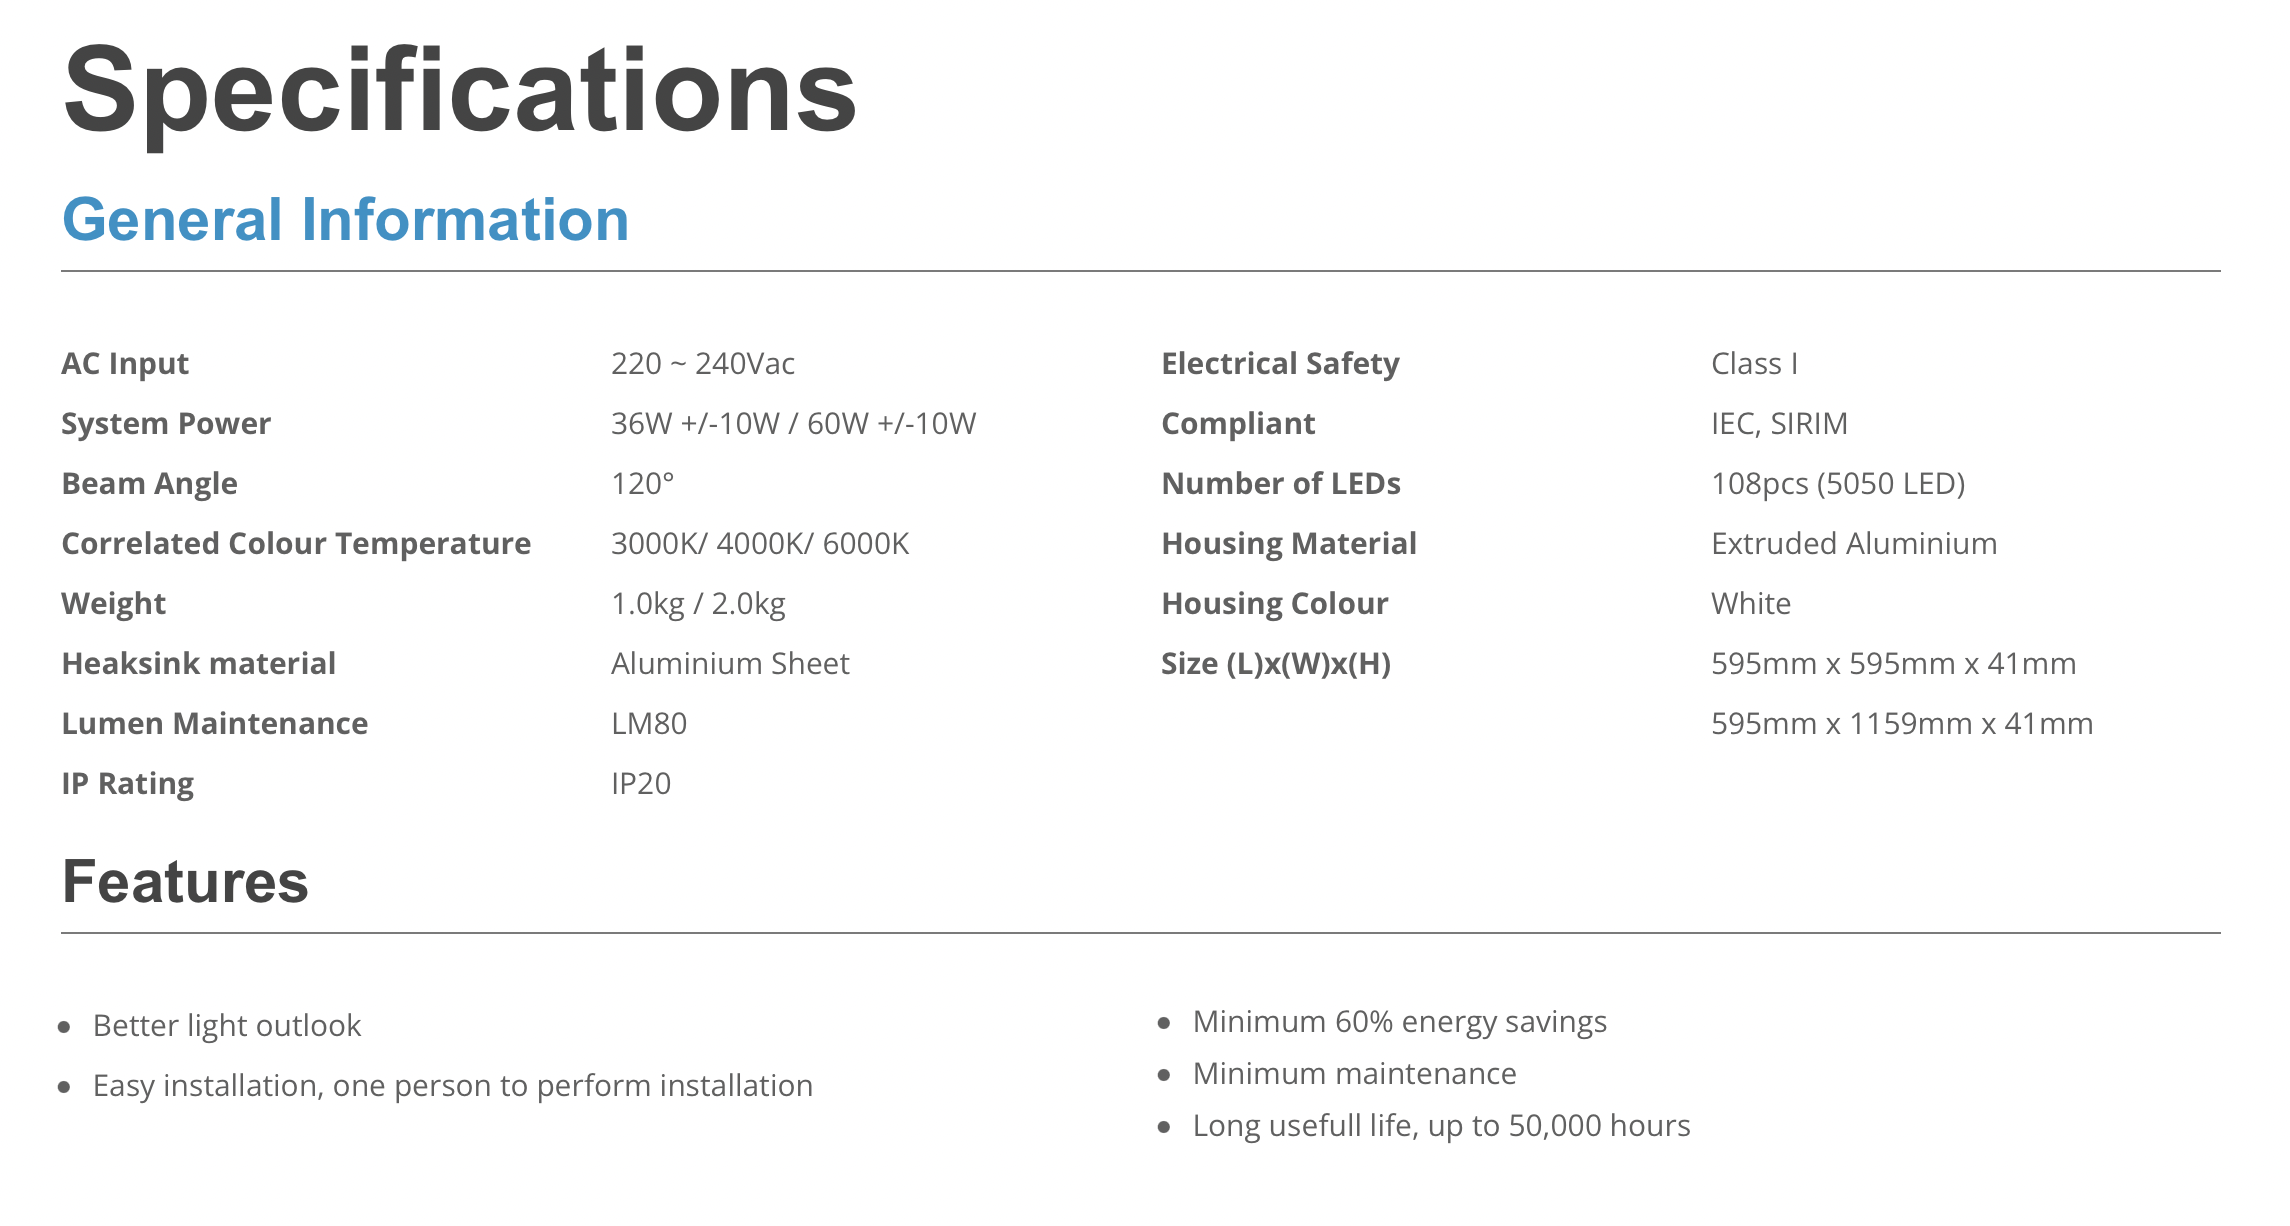
Task: Click the Weight value 1.0kg / 2.0kg
Action: click(x=698, y=604)
